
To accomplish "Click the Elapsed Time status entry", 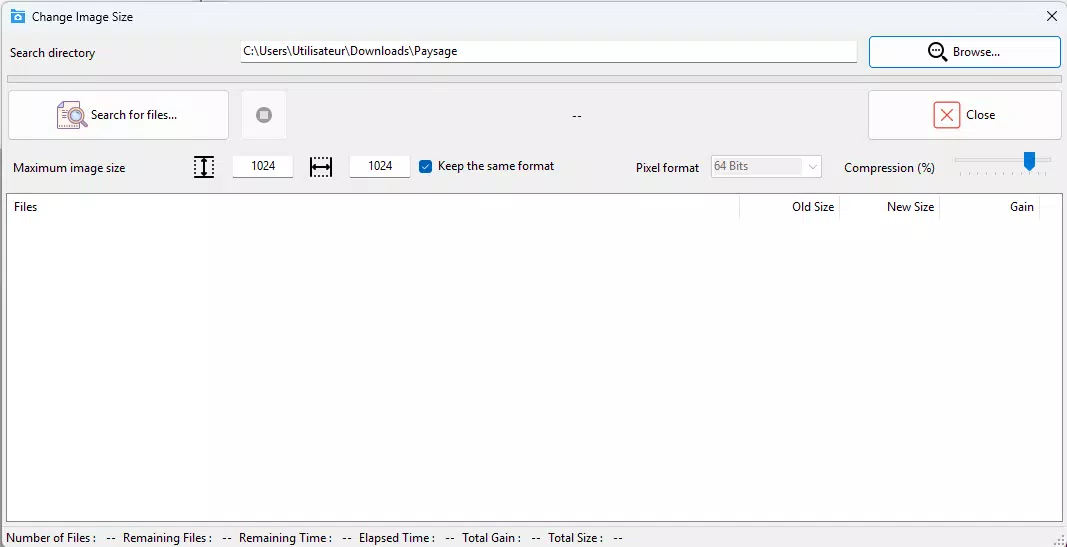I will [406, 537].
